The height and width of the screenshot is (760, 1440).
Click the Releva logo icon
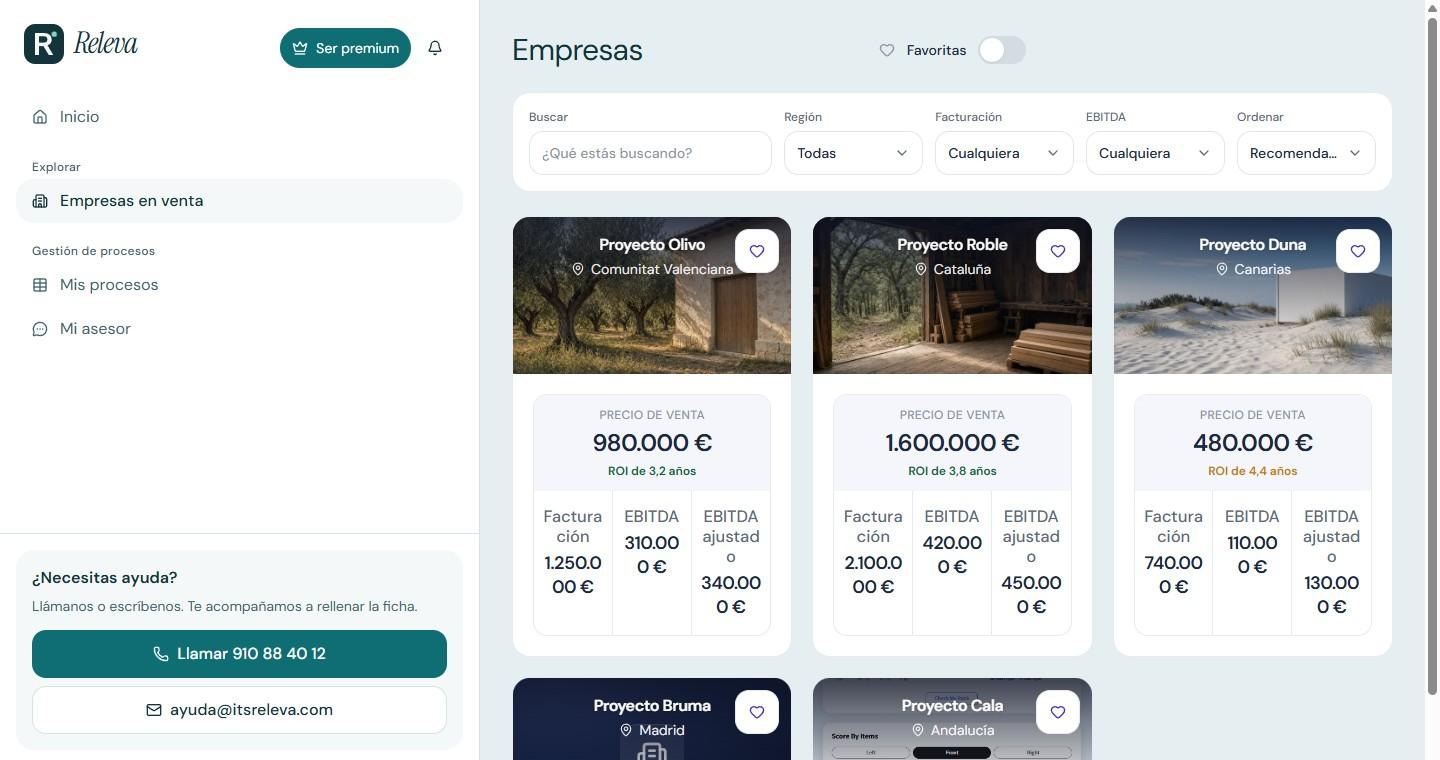[x=44, y=44]
